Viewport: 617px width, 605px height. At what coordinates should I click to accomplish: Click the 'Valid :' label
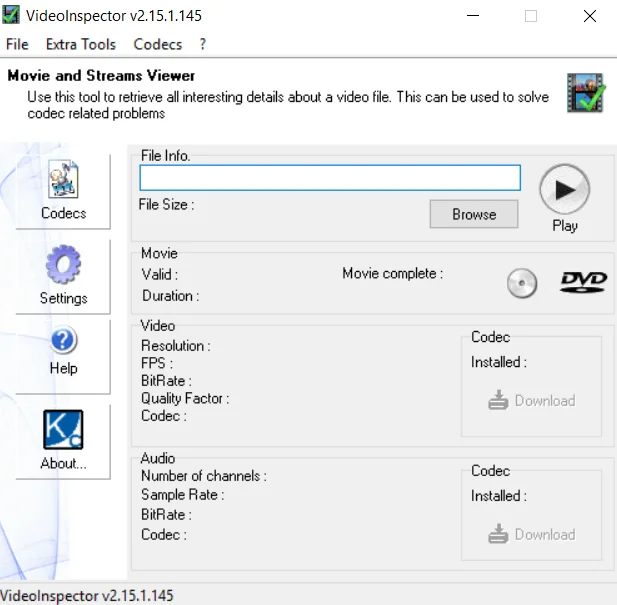pos(160,275)
